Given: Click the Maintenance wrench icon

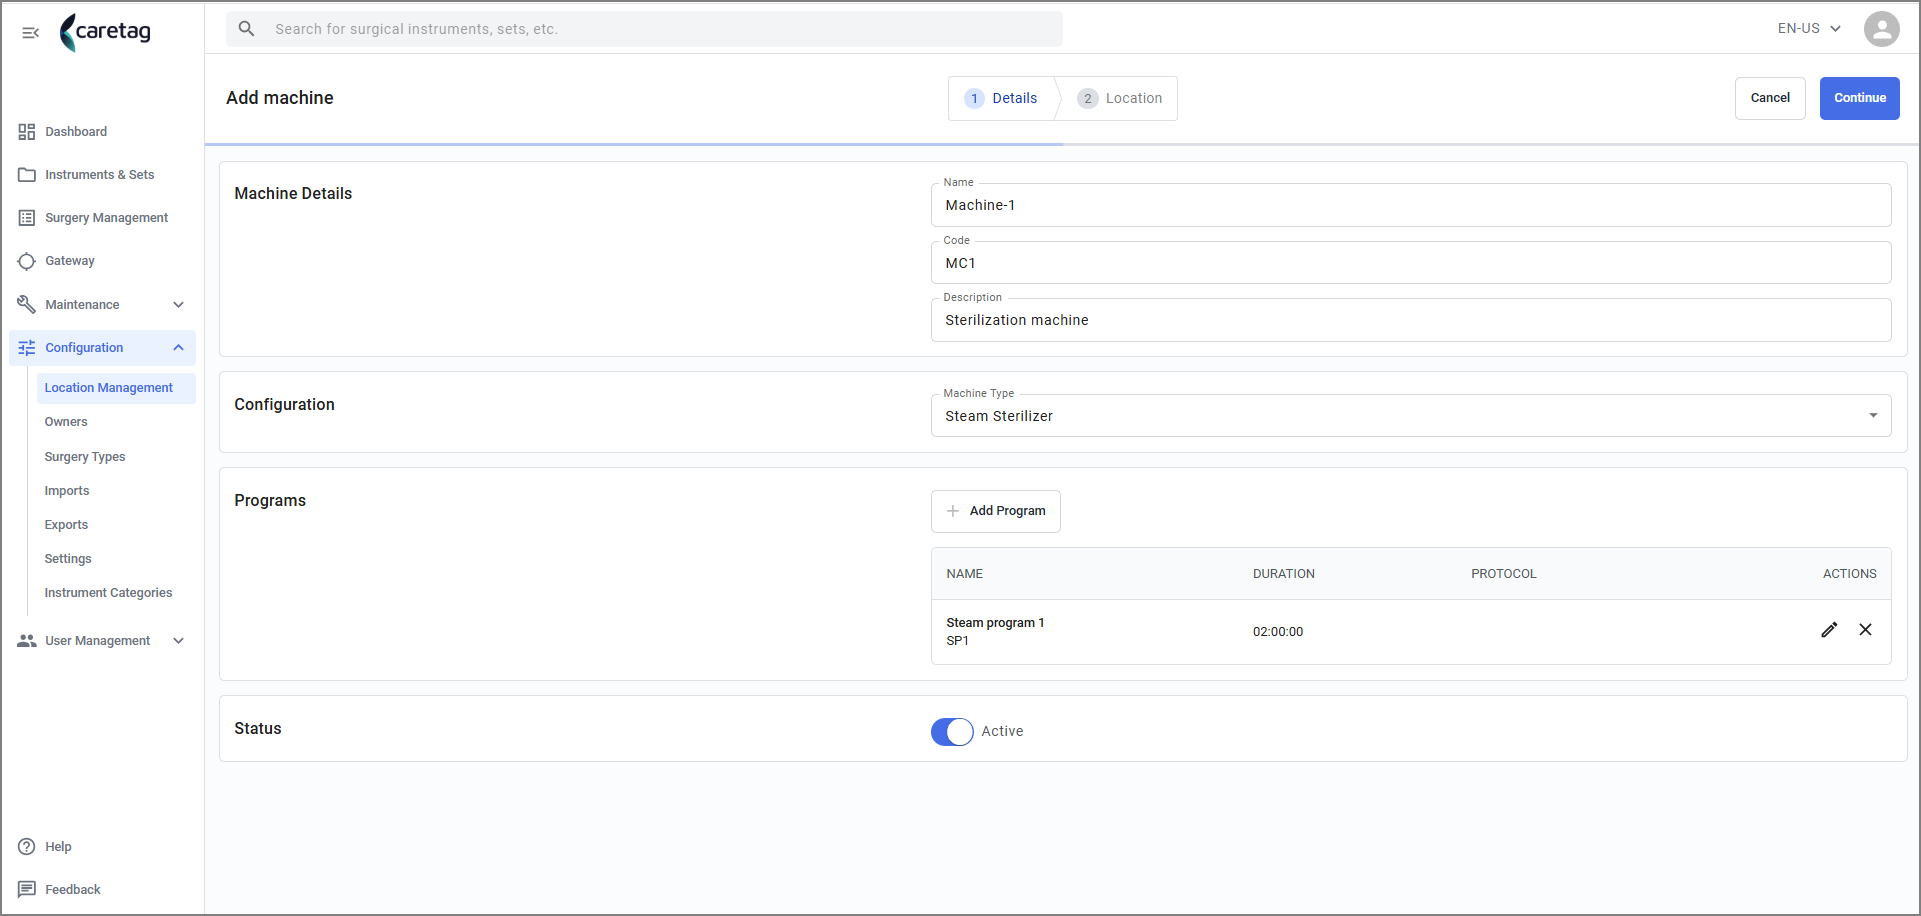Looking at the screenshot, I should (27, 304).
